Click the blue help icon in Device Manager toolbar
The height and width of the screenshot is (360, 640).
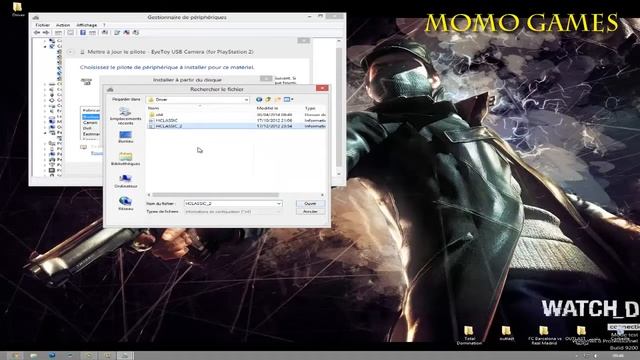tap(82, 32)
